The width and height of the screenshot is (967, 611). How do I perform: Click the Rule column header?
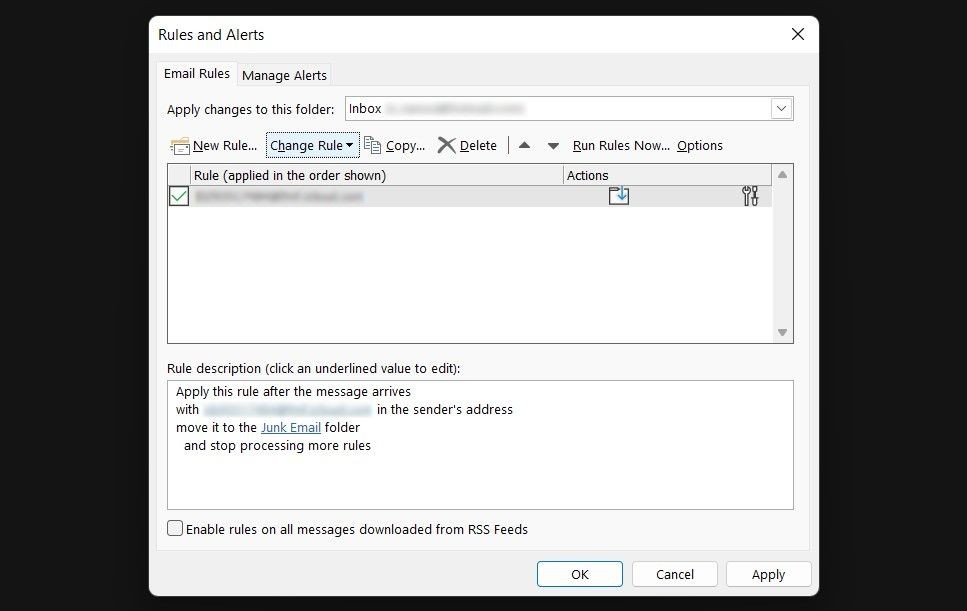(x=377, y=175)
